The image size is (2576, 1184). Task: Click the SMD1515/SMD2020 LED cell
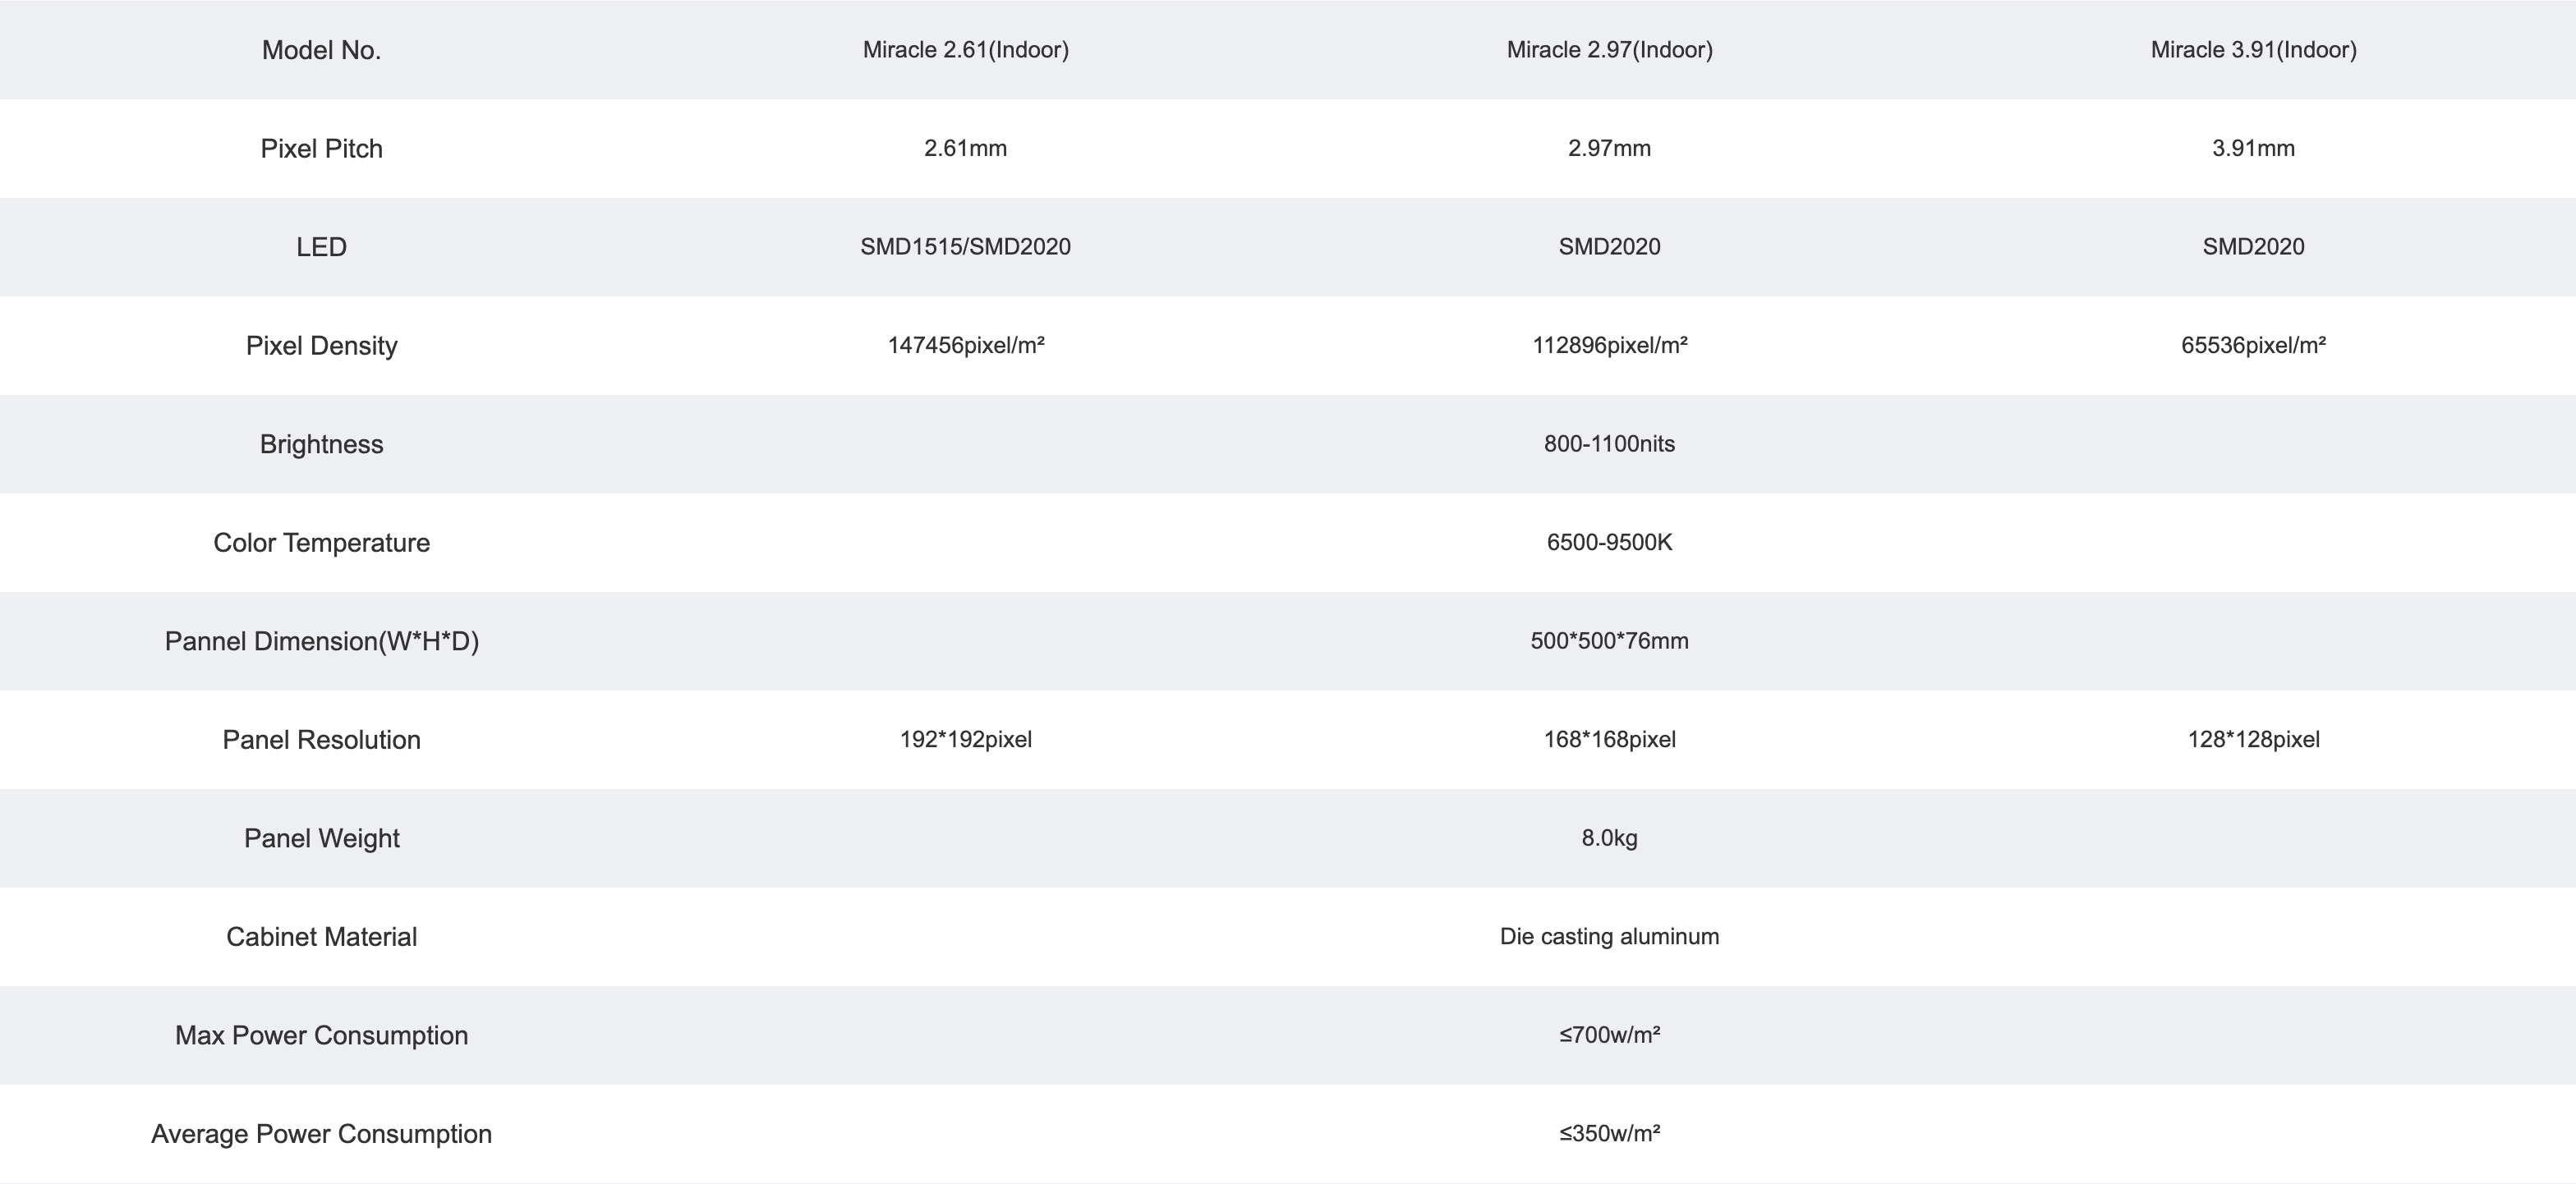(966, 247)
